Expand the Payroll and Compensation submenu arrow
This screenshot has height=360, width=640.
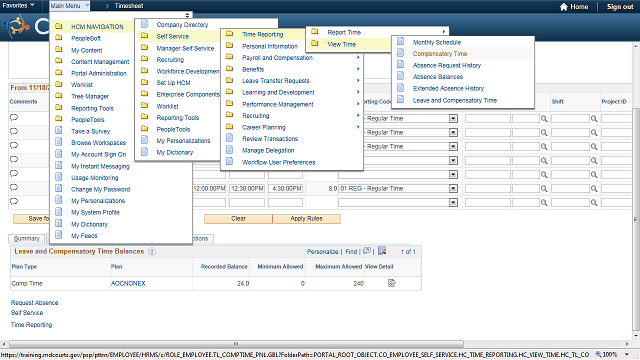(x=358, y=58)
